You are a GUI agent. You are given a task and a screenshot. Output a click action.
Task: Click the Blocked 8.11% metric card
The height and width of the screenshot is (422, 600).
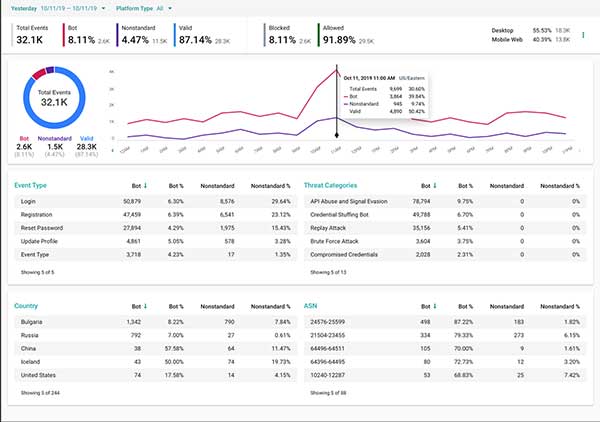pos(290,35)
